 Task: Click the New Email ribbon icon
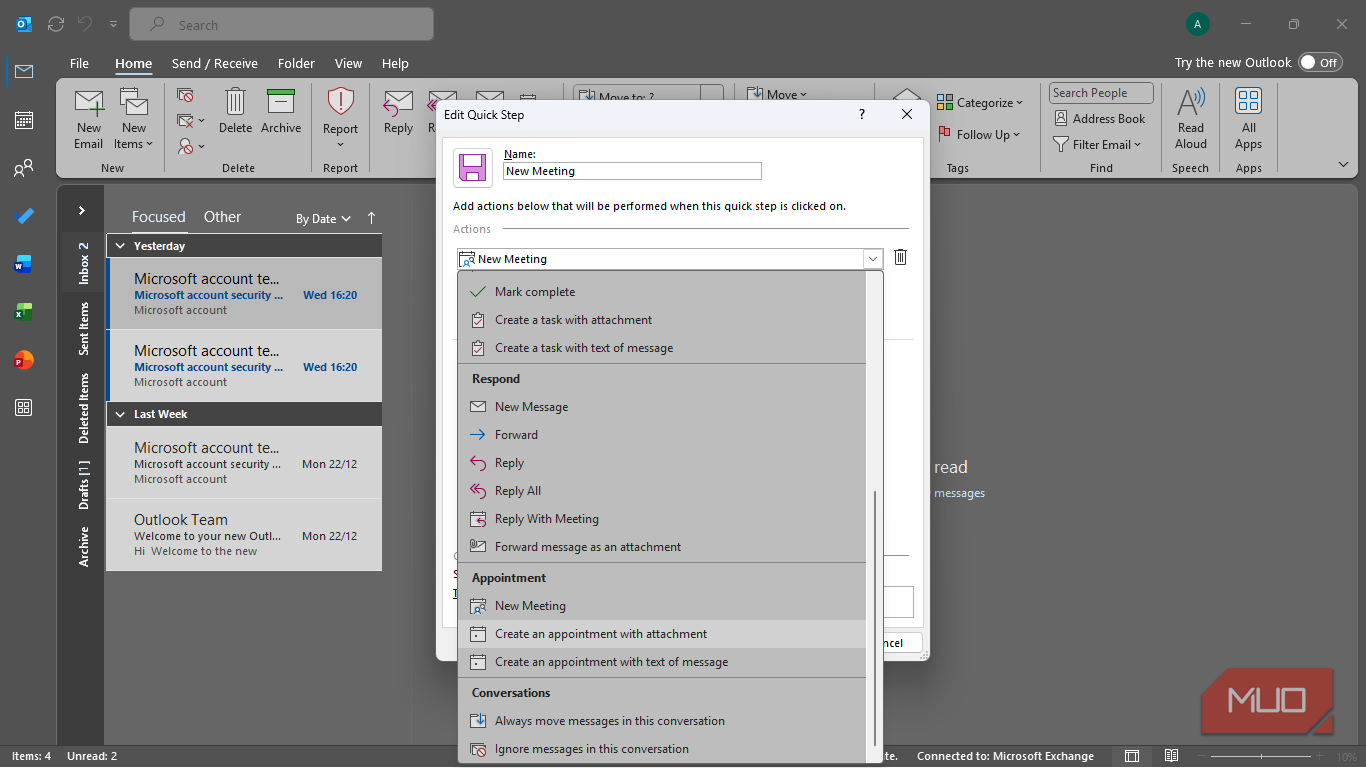[x=89, y=119]
